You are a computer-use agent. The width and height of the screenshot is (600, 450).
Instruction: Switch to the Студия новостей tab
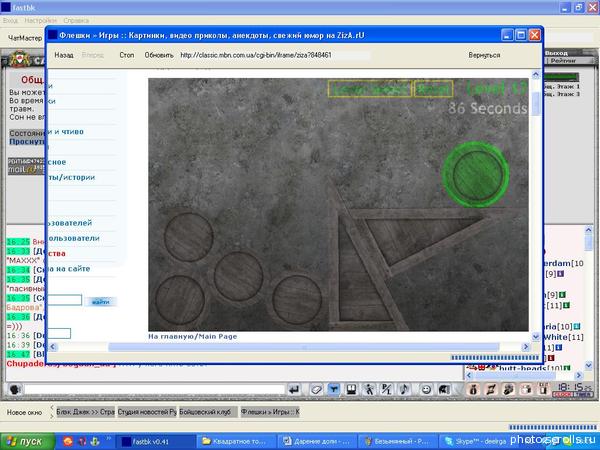(147, 412)
